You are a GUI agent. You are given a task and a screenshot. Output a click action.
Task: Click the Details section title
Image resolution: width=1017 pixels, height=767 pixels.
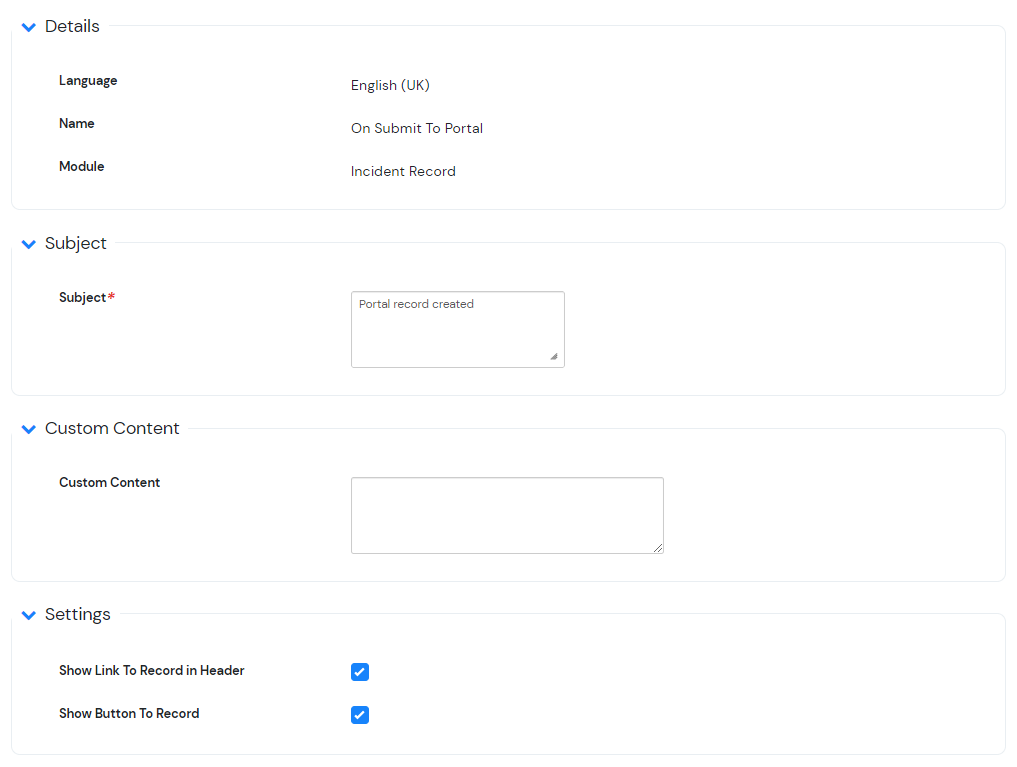[x=71, y=26]
